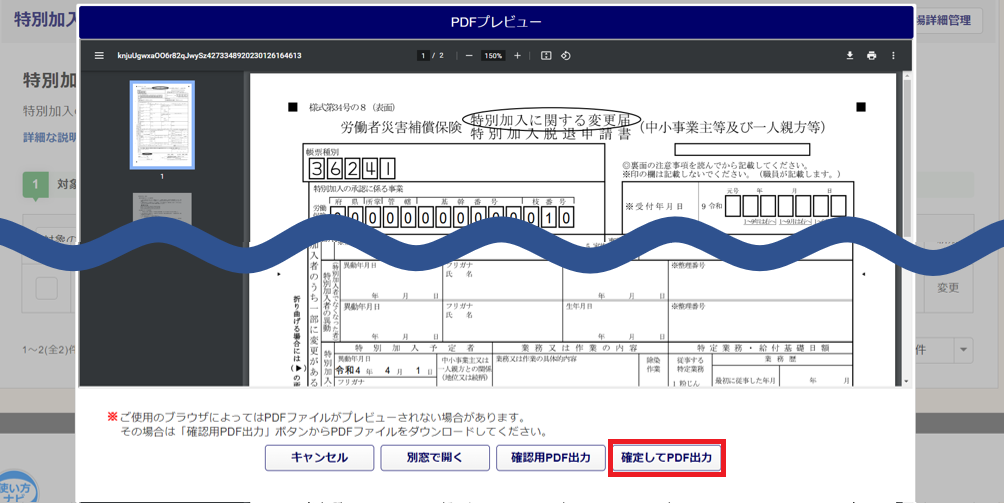Open the background page's count dropdown arrow
The image size is (1004, 503).
[x=963, y=350]
